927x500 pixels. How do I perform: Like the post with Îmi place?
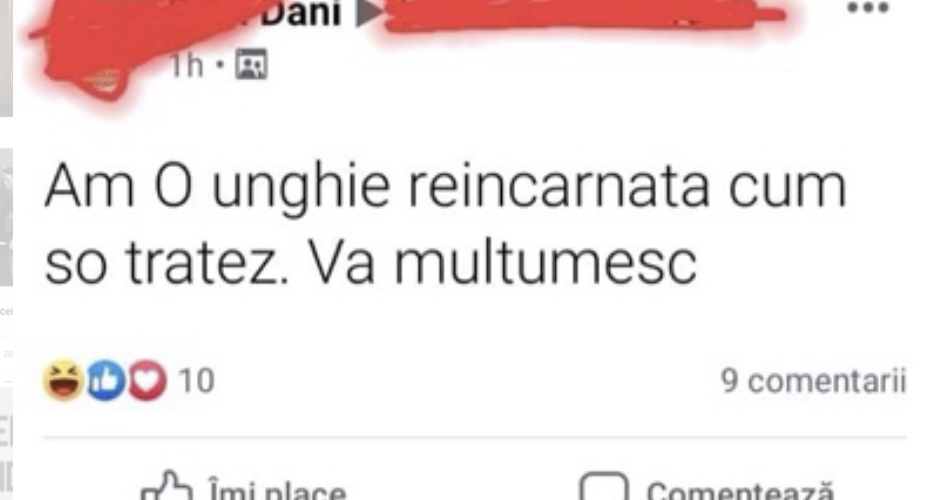[x=277, y=491]
